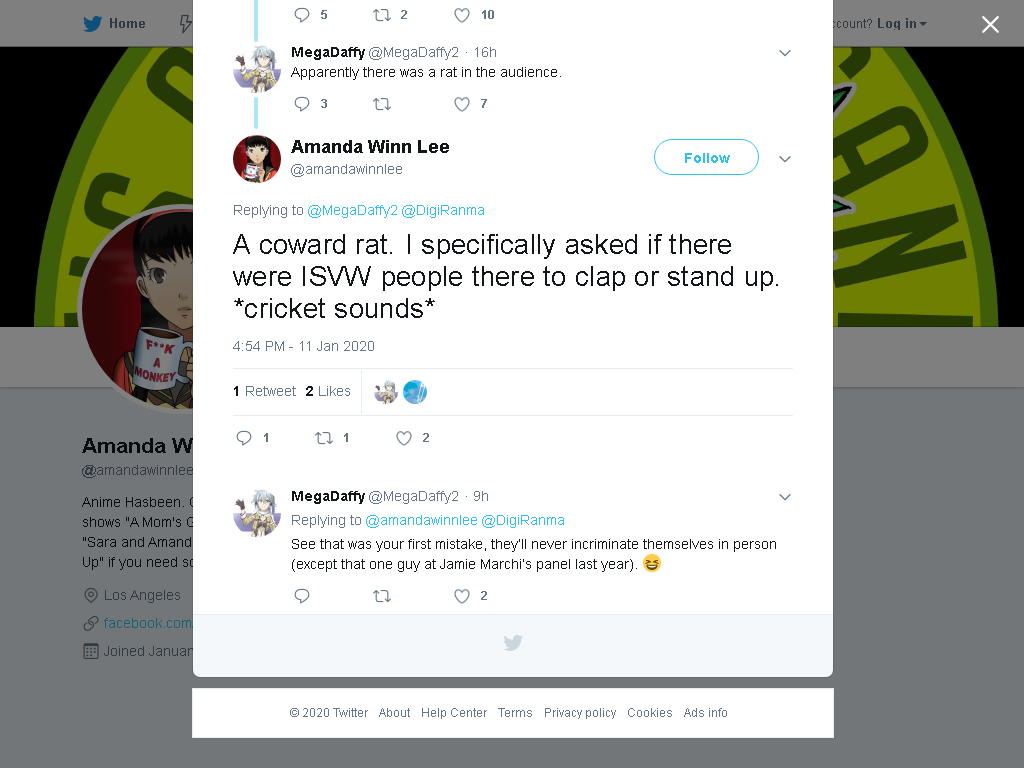Open the Log in dropdown

click(x=901, y=24)
